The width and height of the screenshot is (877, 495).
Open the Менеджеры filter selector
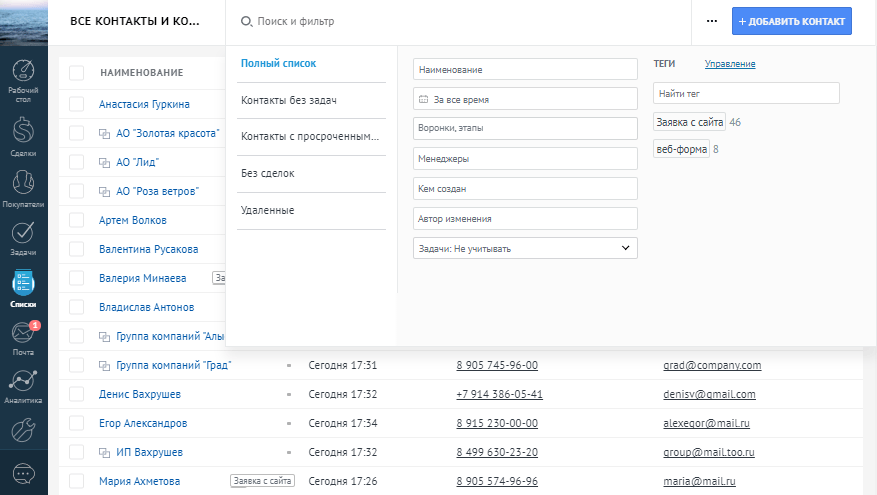525,158
